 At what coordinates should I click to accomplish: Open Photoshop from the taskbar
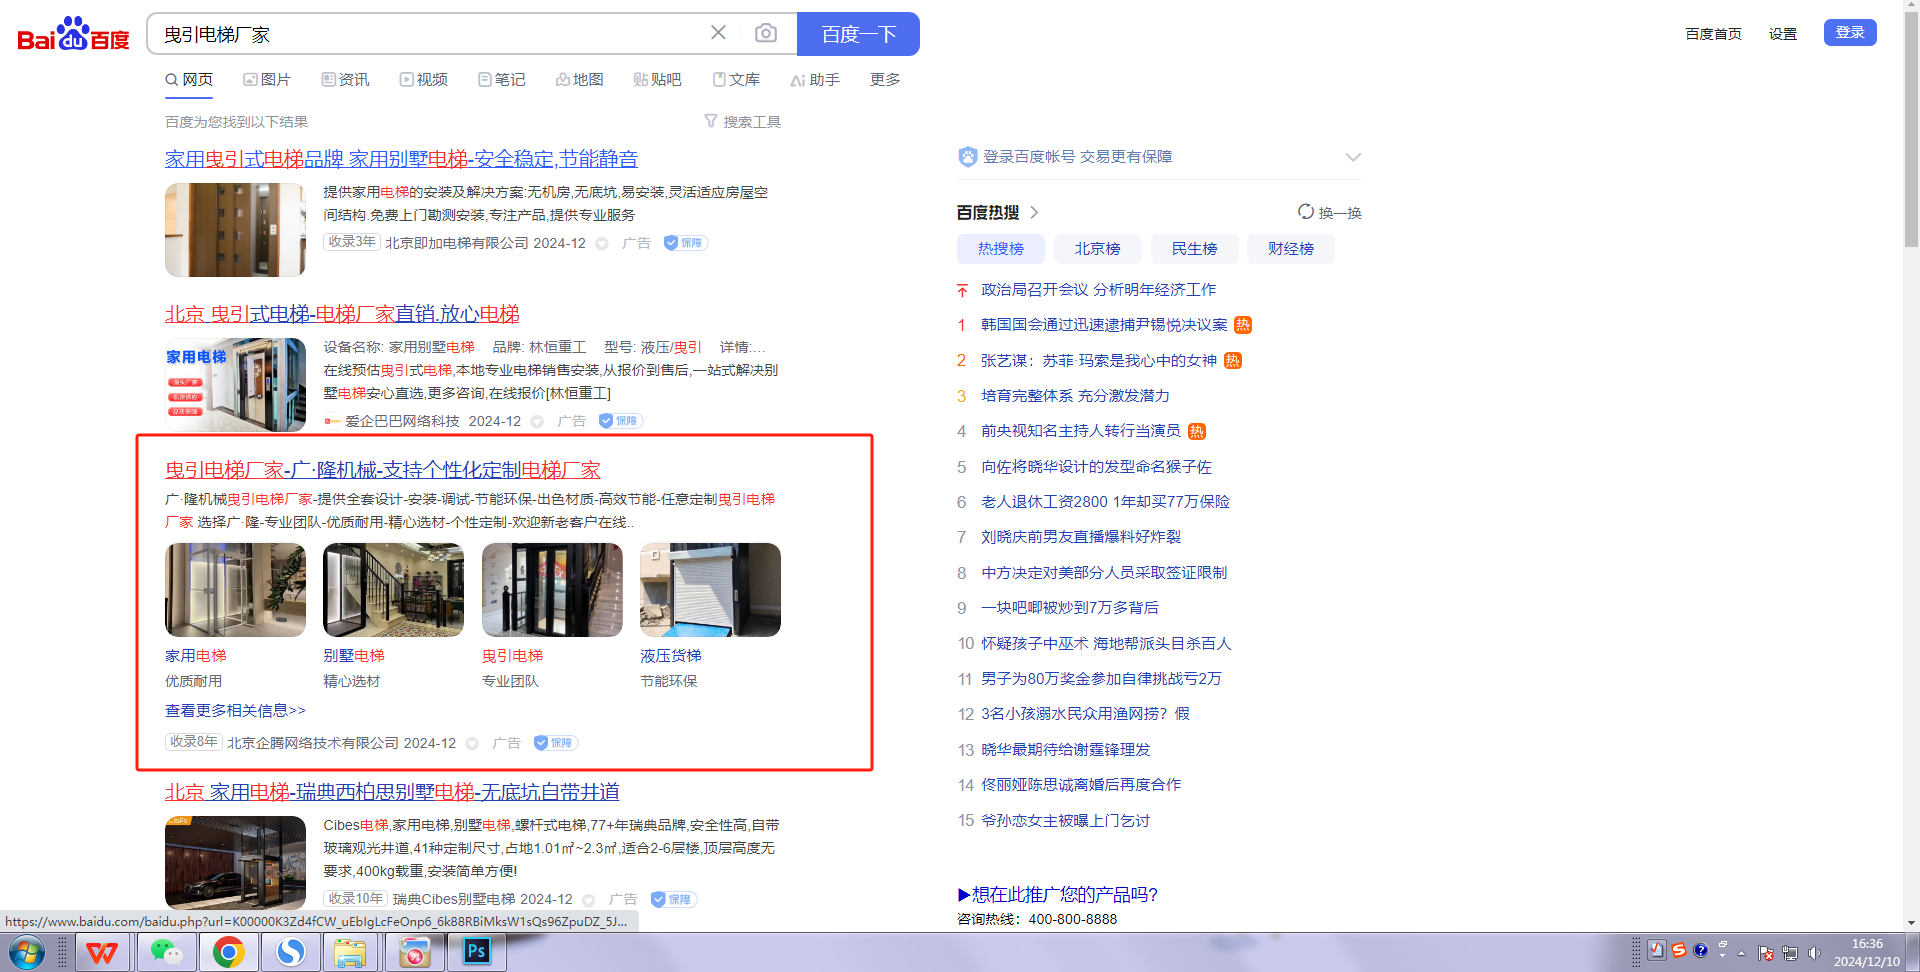[477, 953]
